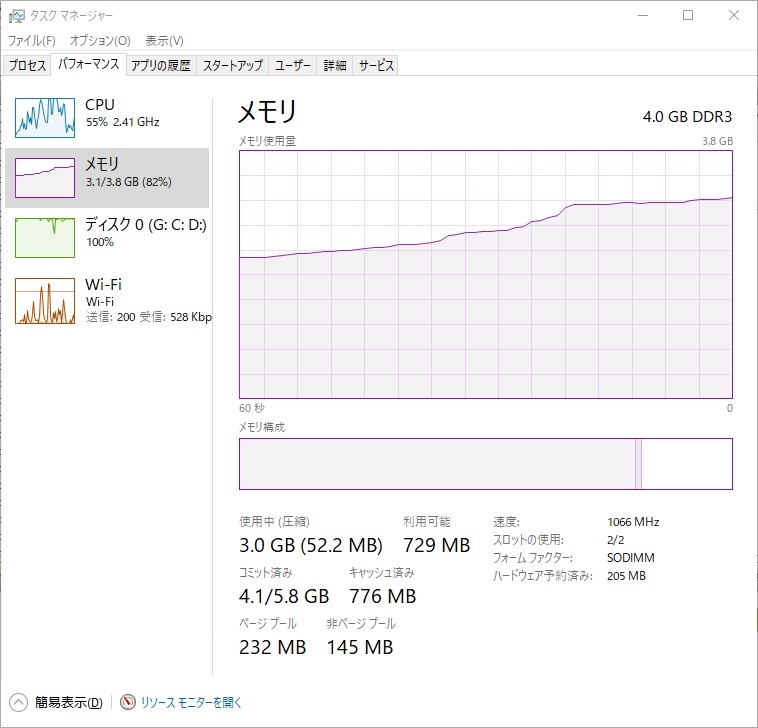Open the リソース モニターを開く link

191,702
